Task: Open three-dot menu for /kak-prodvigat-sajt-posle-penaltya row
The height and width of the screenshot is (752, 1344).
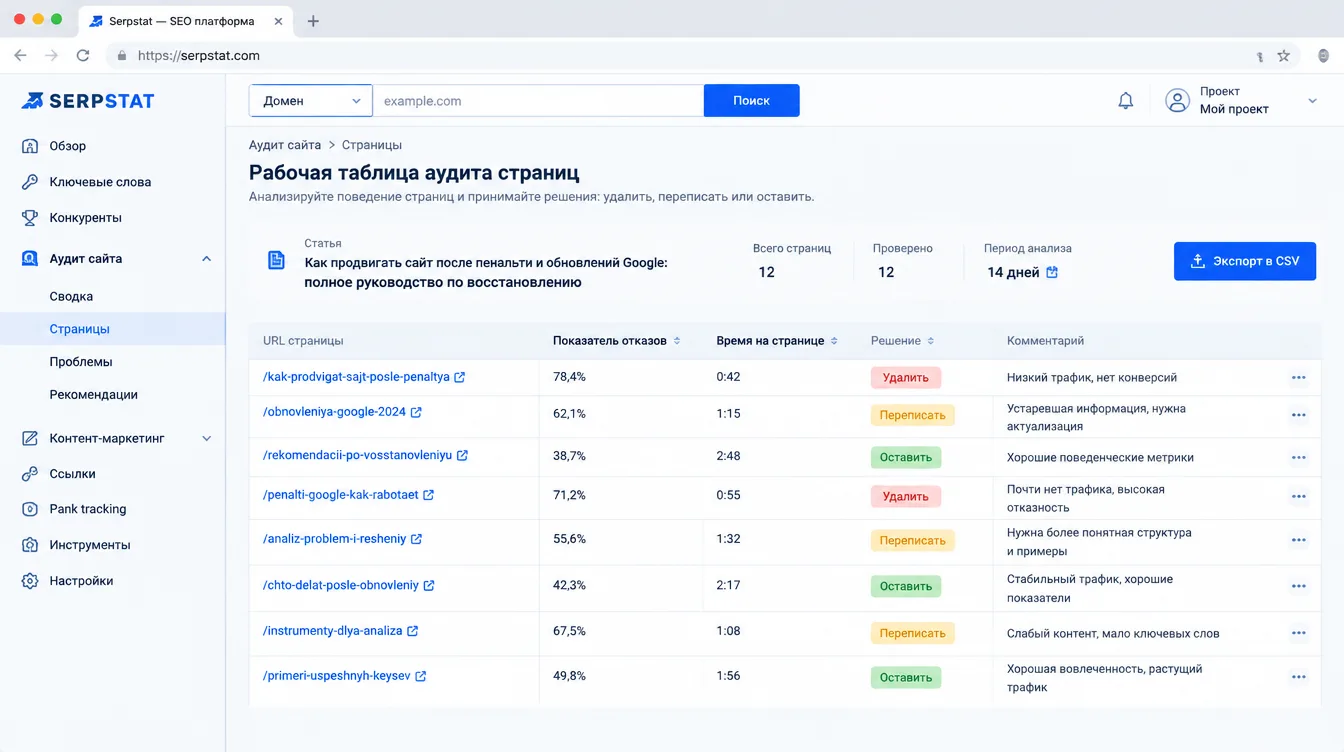Action: tap(1298, 378)
